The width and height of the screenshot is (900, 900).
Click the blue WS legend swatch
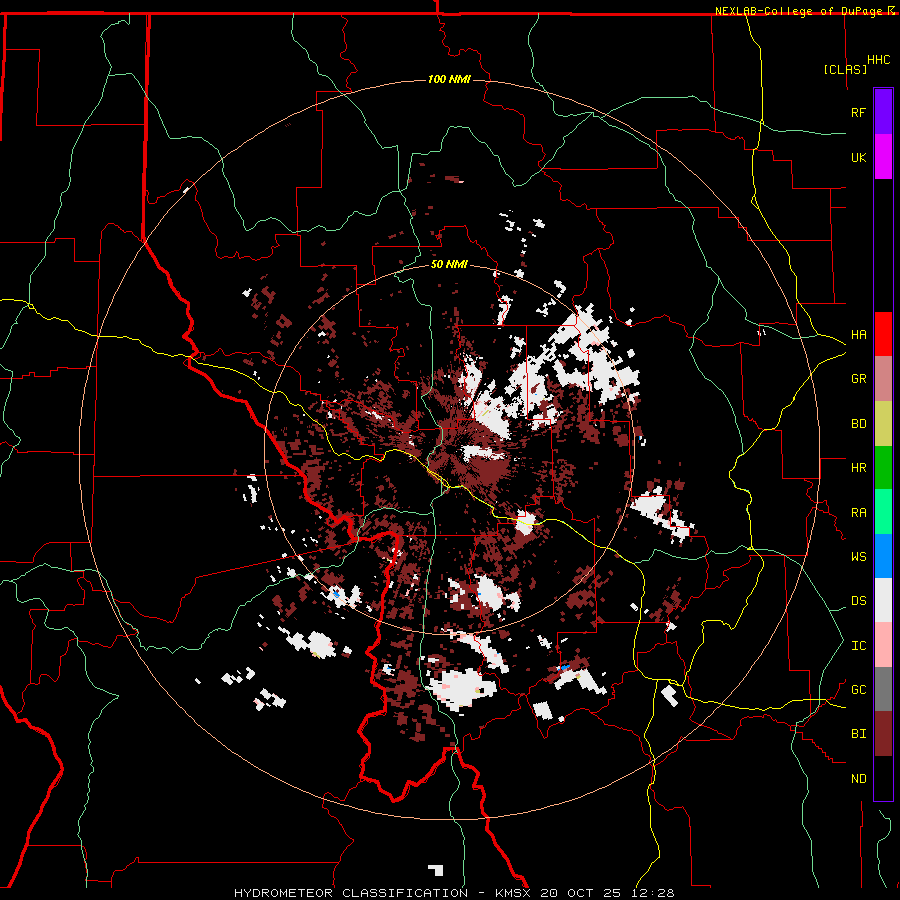click(x=883, y=556)
